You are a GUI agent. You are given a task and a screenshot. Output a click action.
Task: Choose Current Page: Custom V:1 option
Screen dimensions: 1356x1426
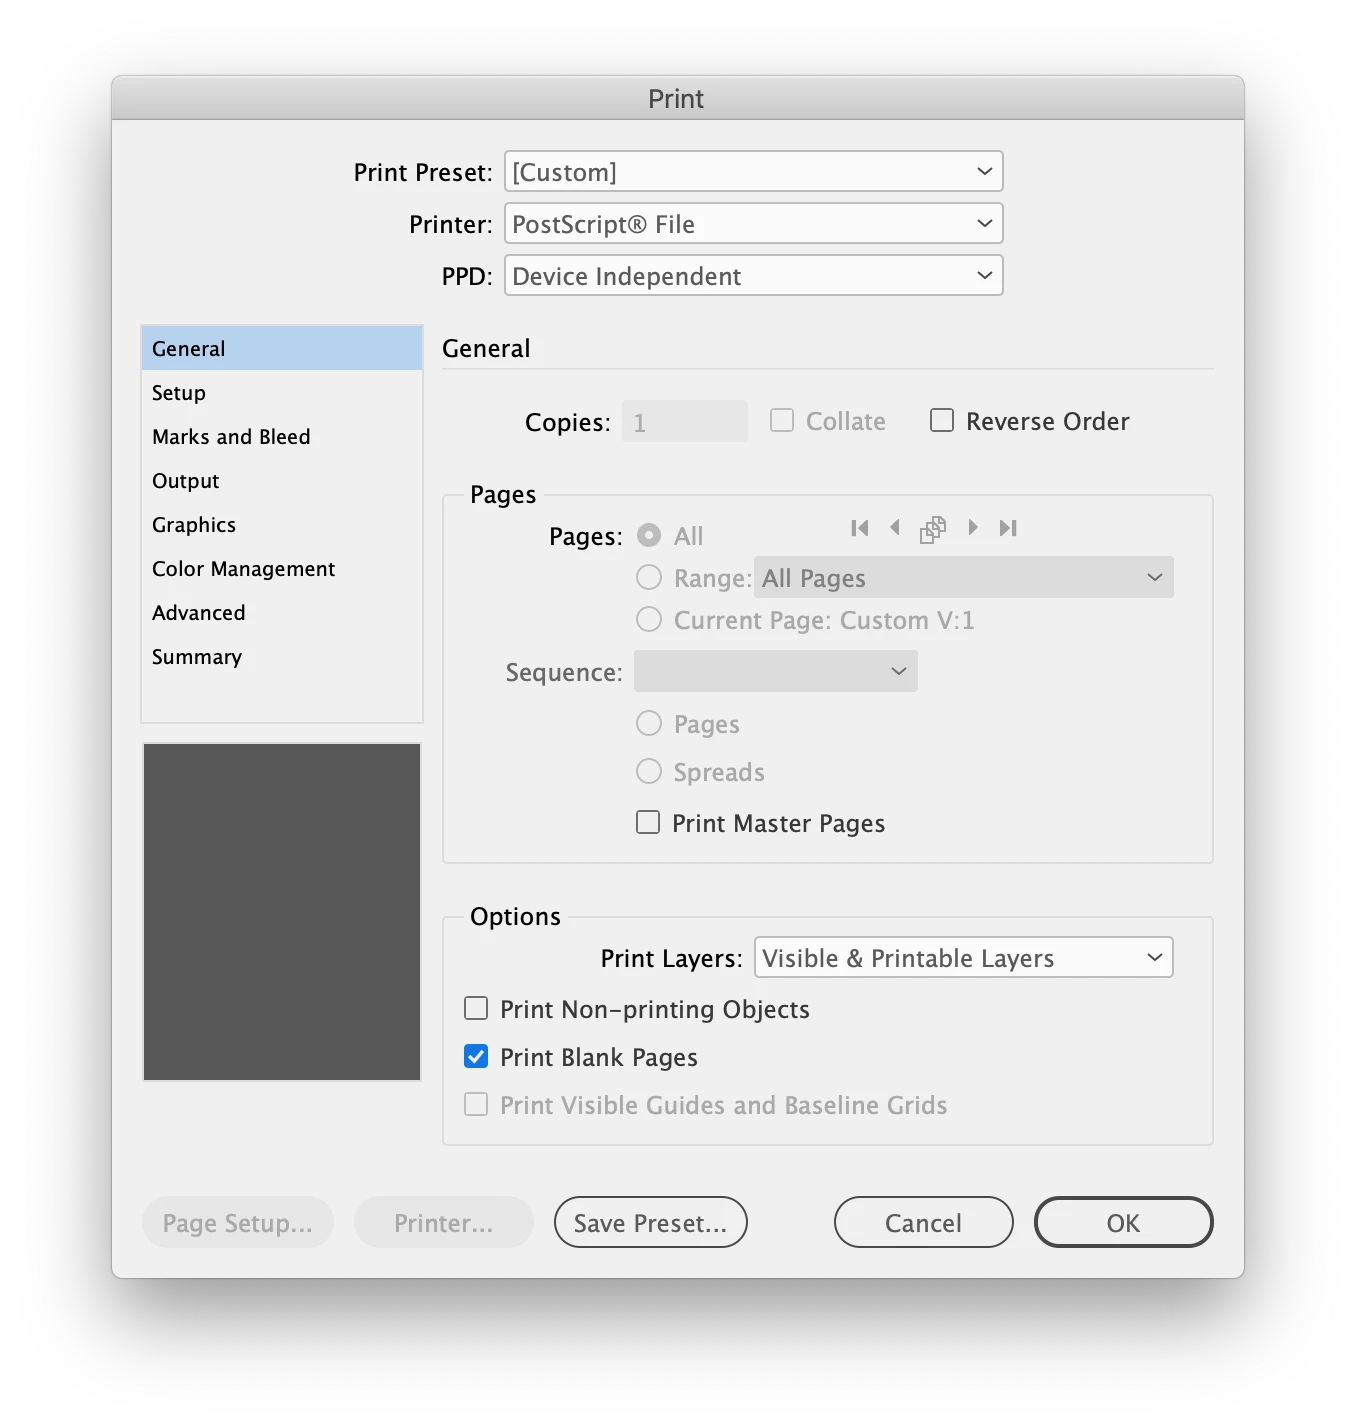649,619
